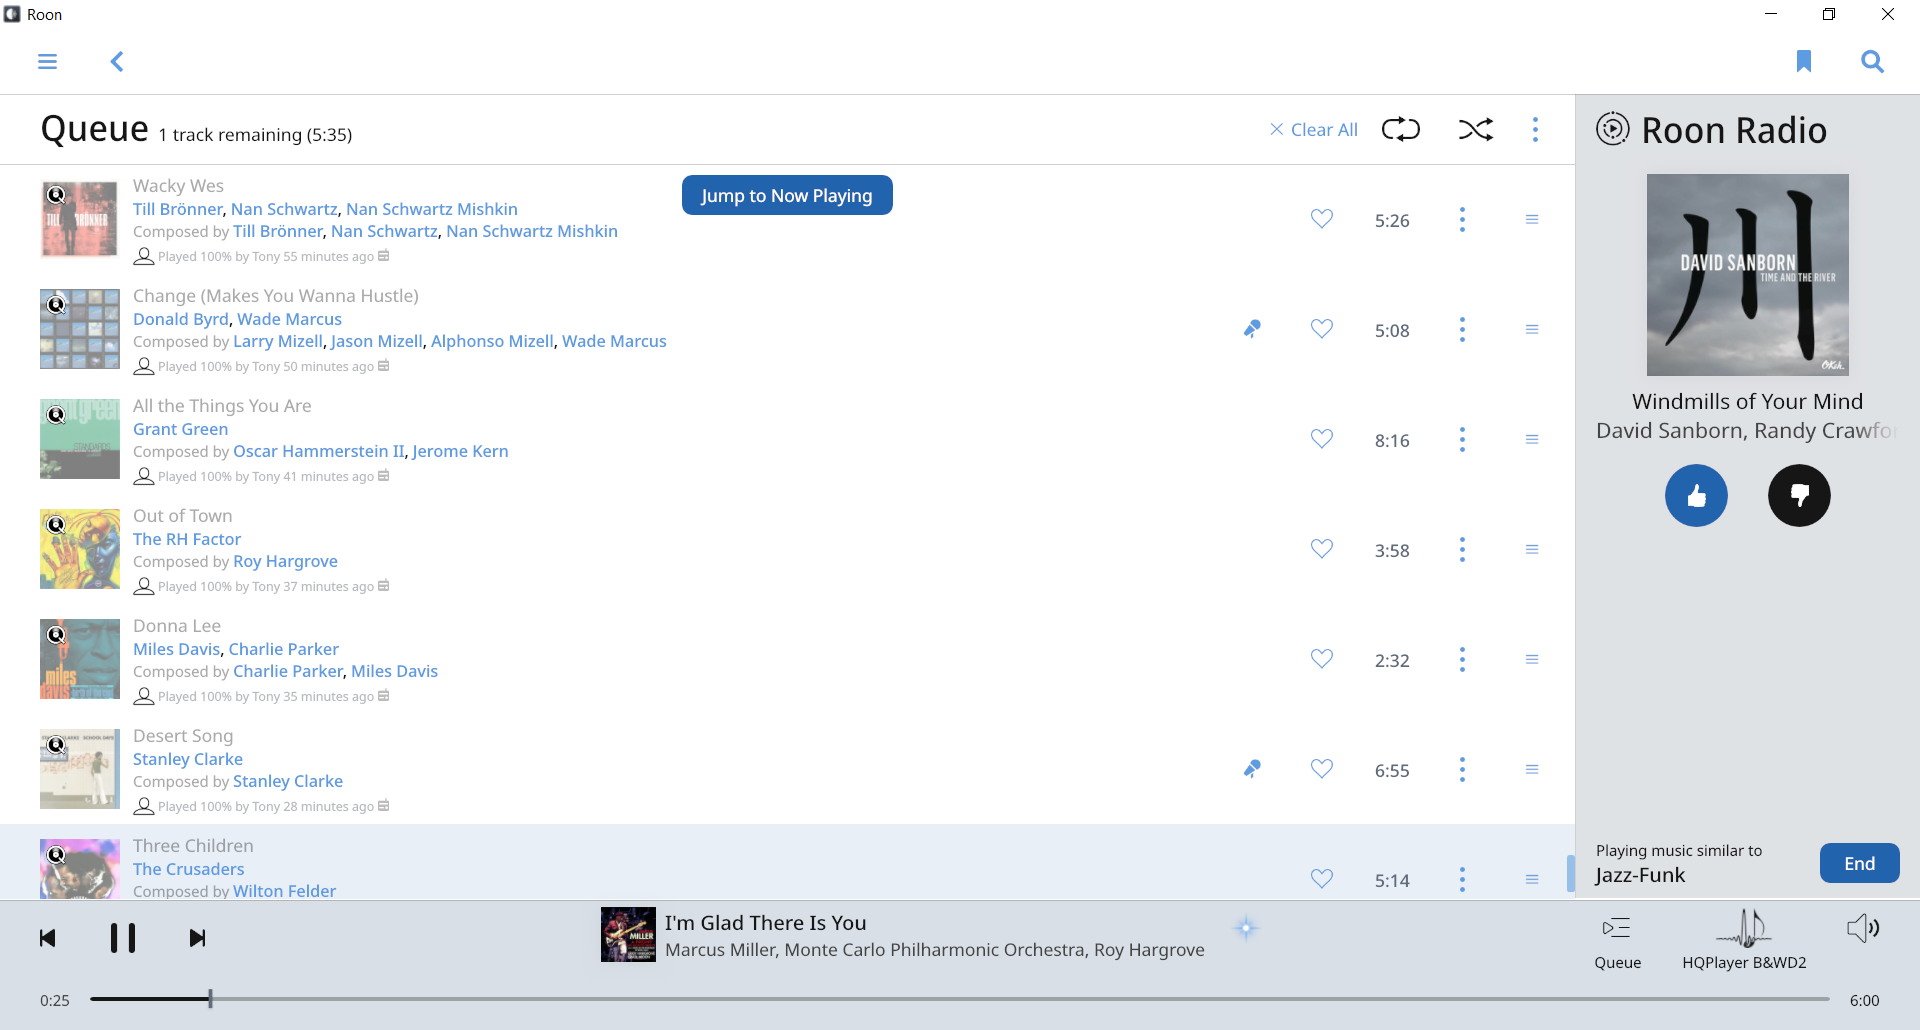Open more options for All the Things You Are

(1462, 440)
